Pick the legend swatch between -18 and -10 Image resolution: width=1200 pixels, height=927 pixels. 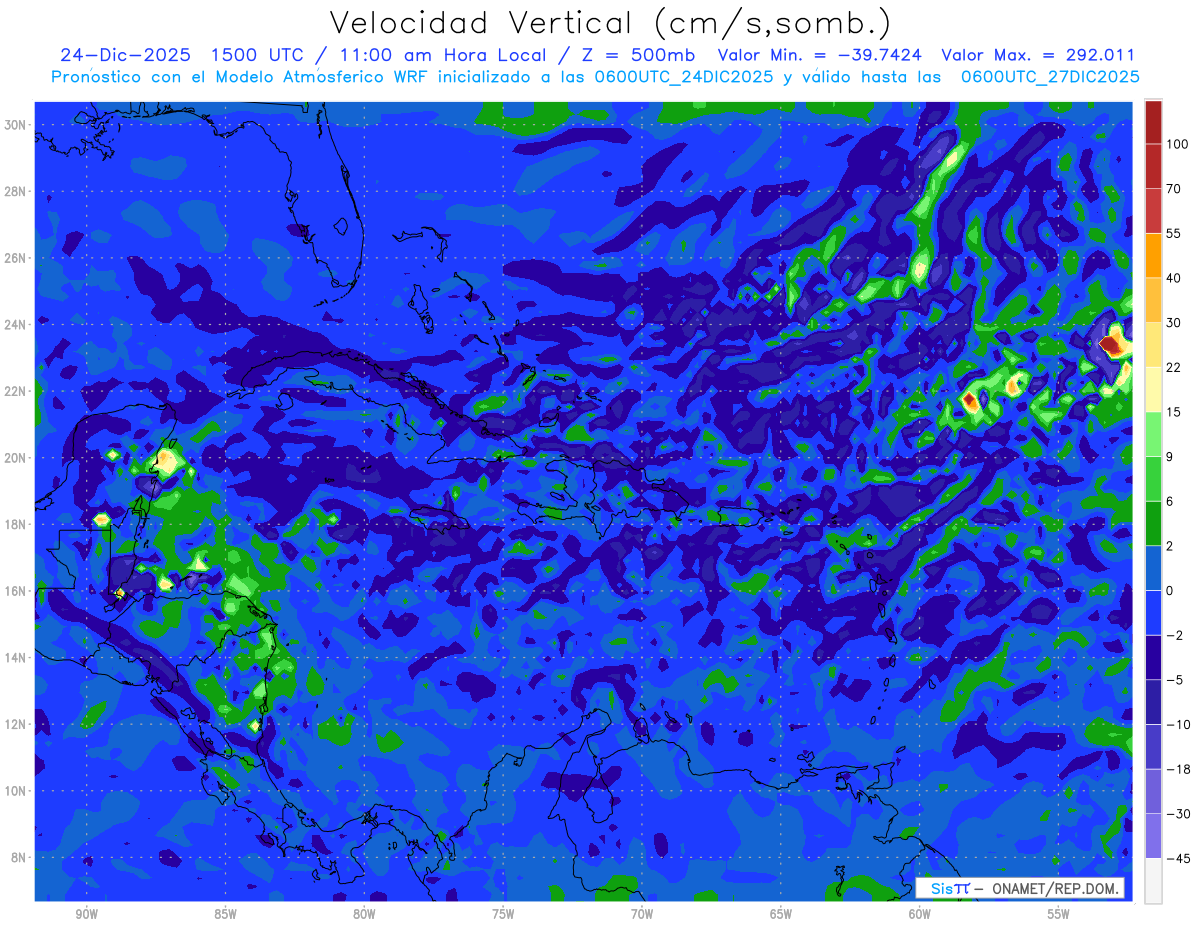coord(1153,746)
